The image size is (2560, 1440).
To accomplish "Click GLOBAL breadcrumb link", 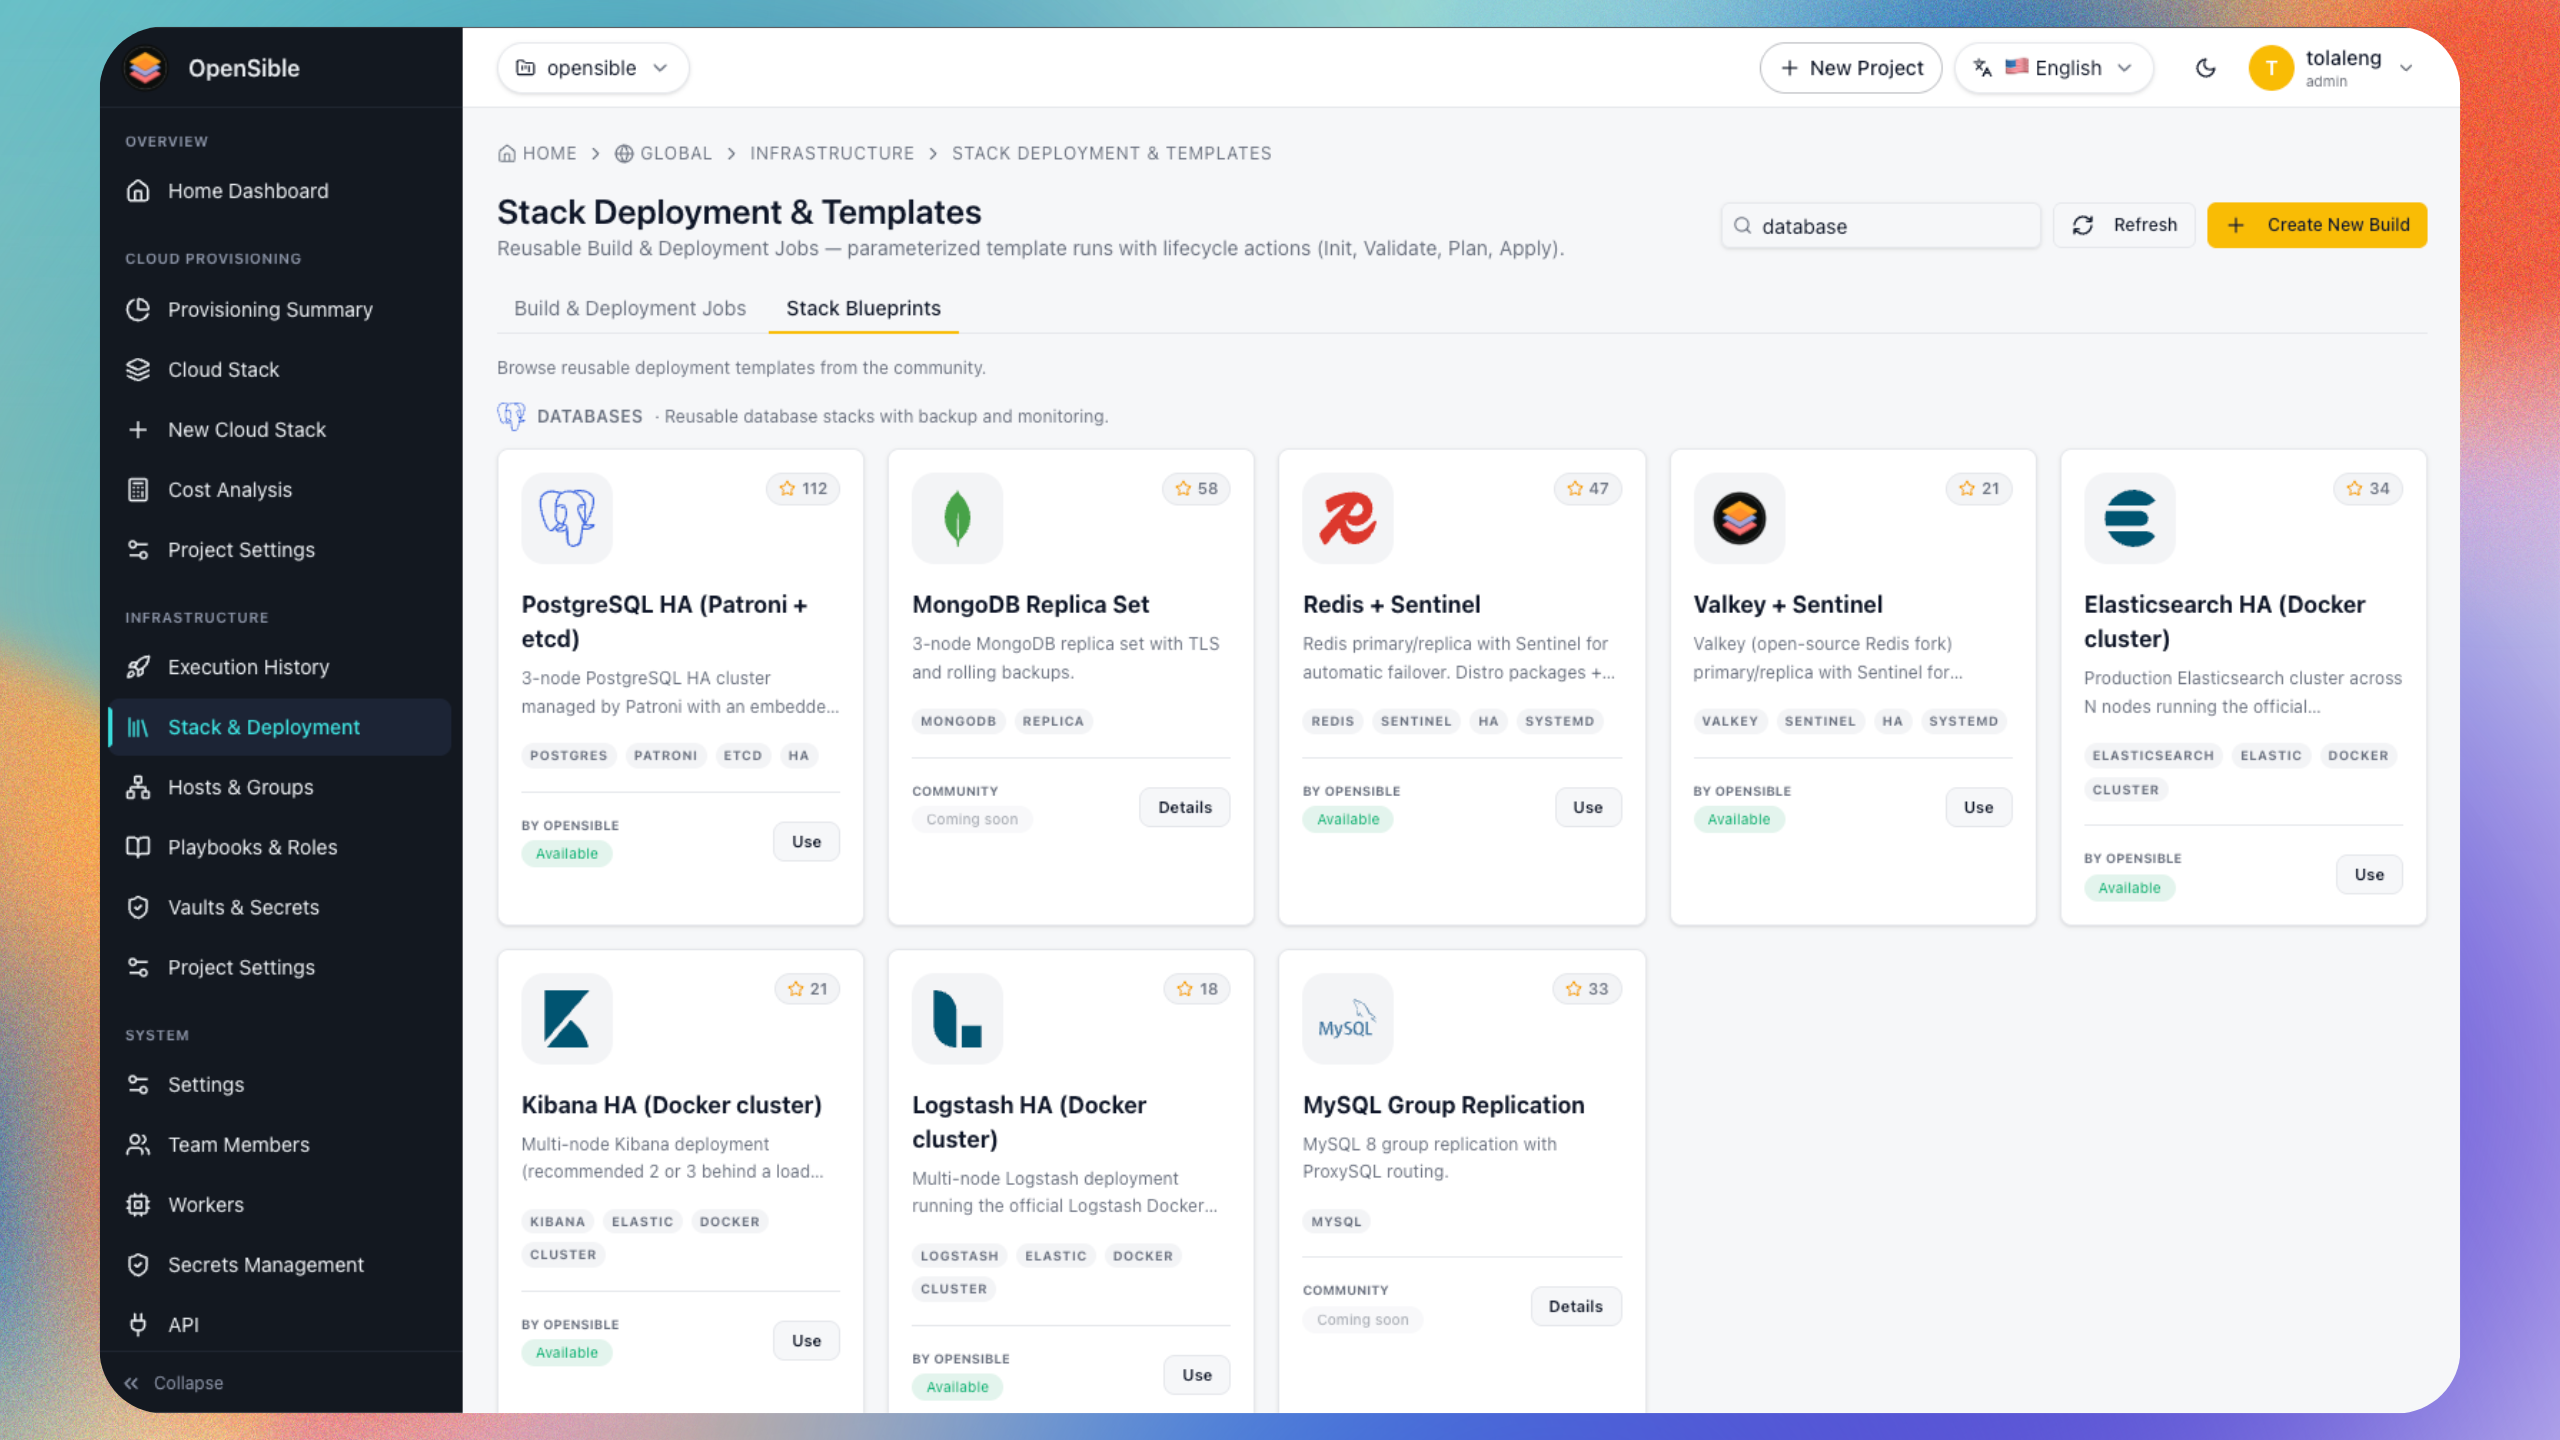I will pyautogui.click(x=663, y=153).
